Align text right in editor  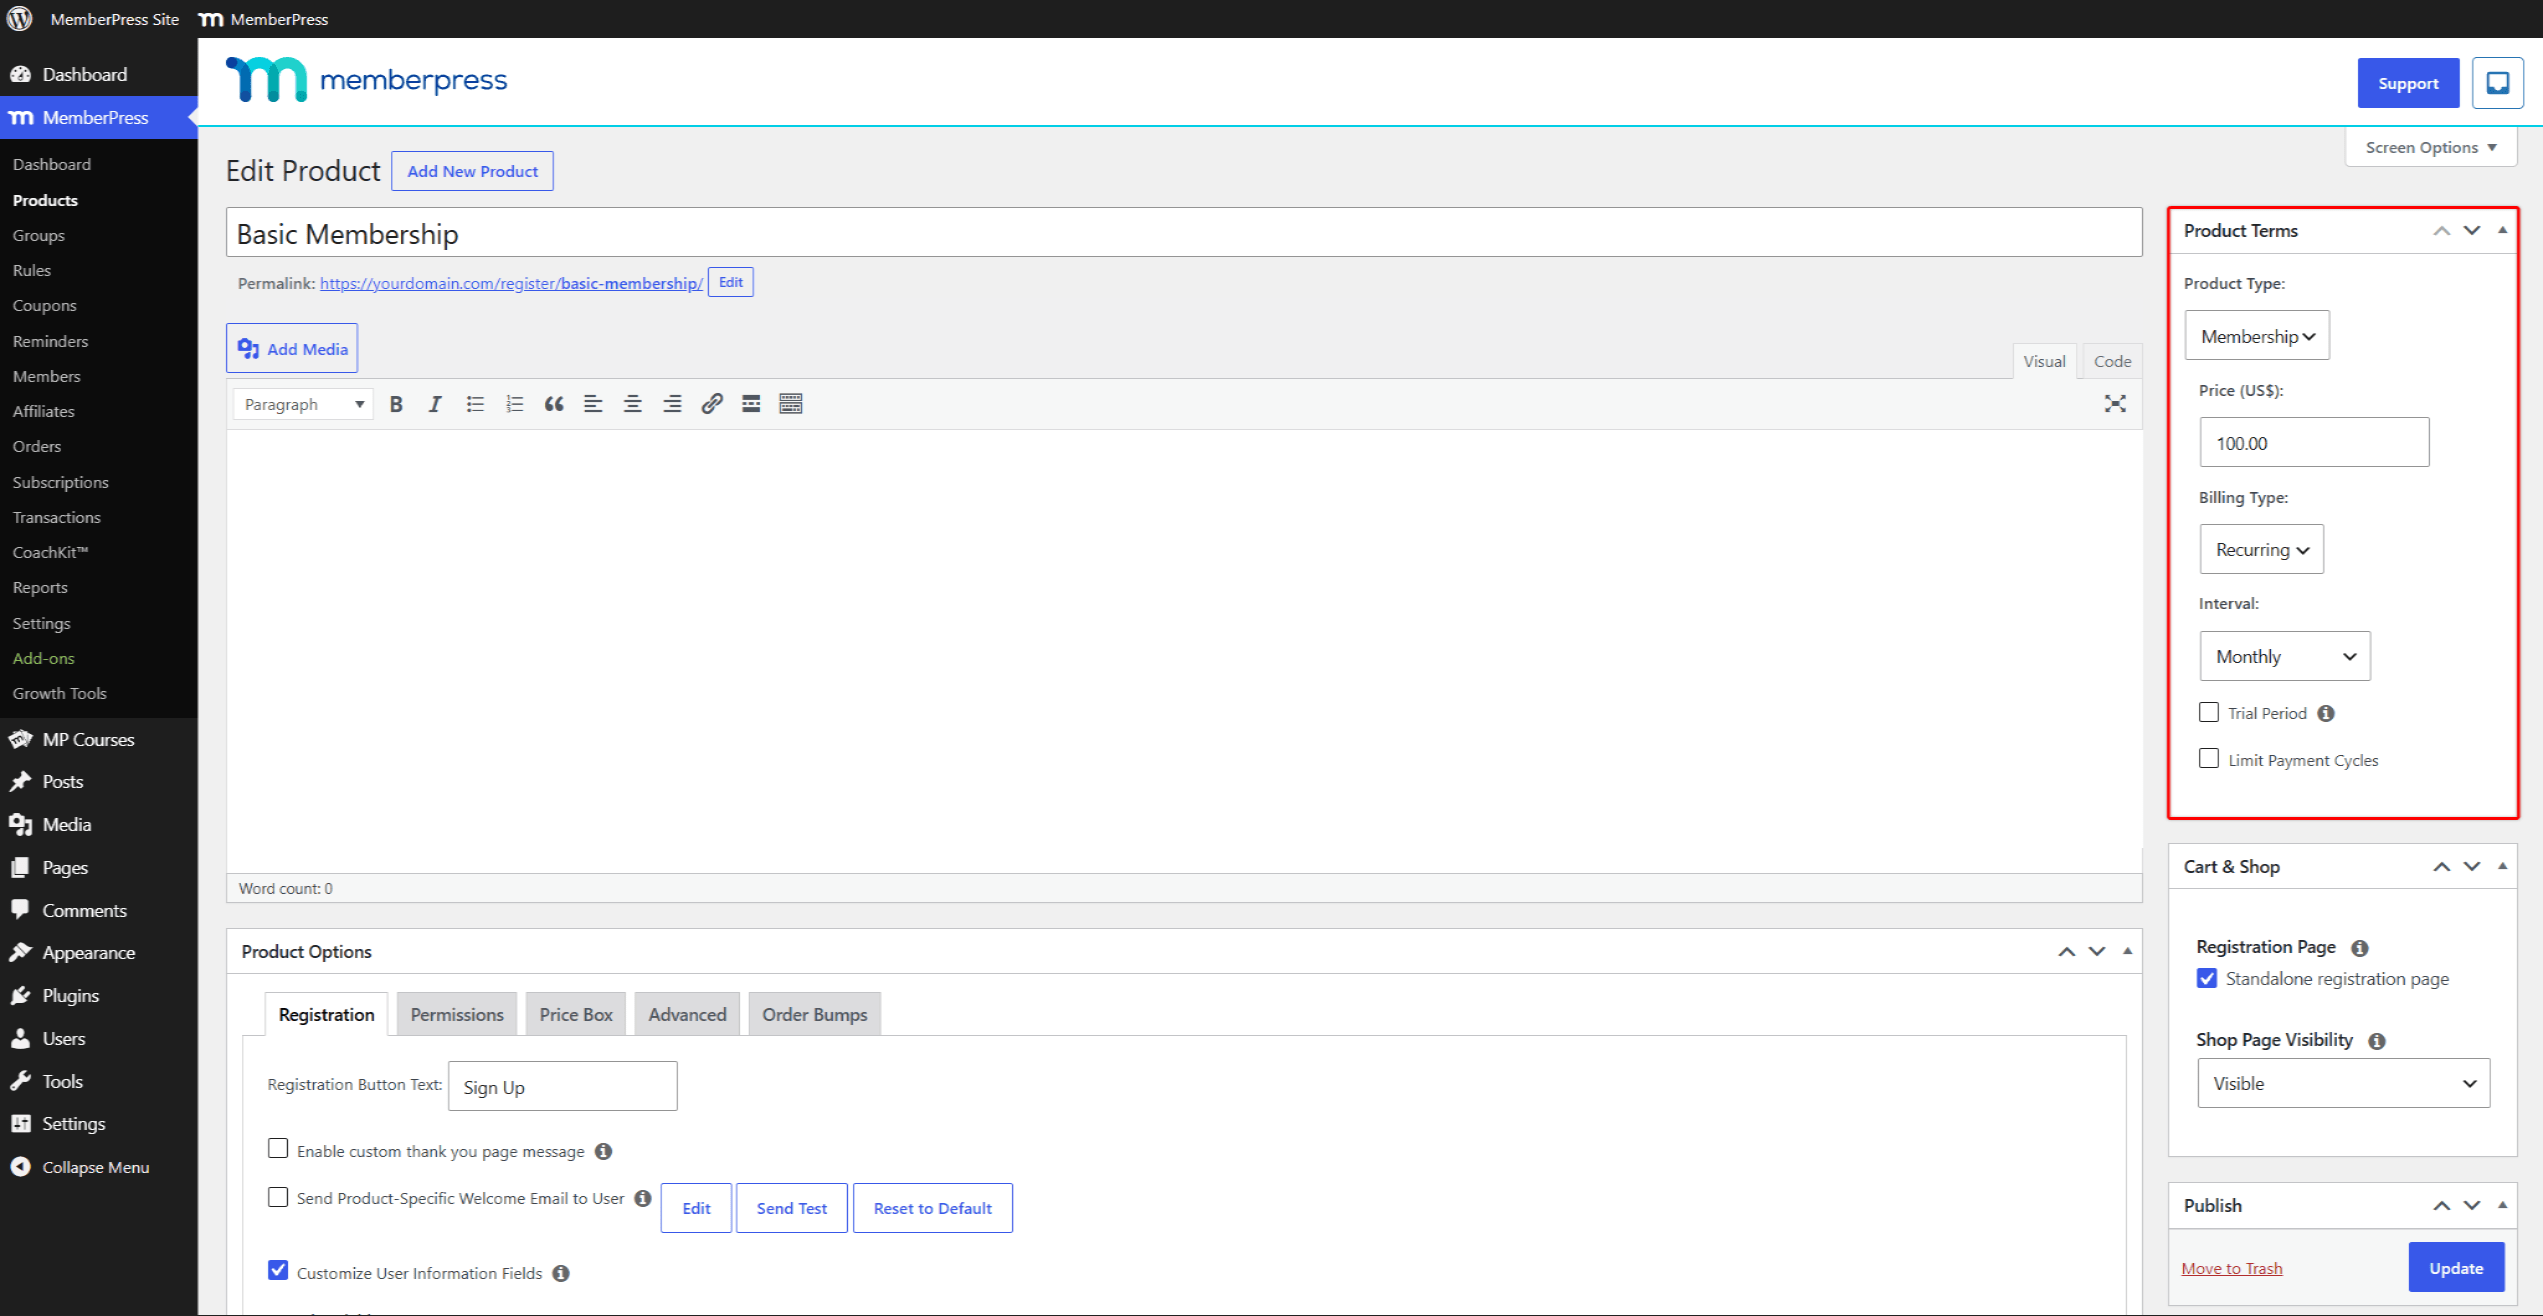pyautogui.click(x=672, y=404)
